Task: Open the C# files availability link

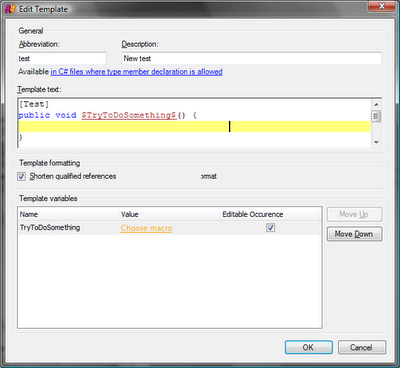Action: pos(136,72)
